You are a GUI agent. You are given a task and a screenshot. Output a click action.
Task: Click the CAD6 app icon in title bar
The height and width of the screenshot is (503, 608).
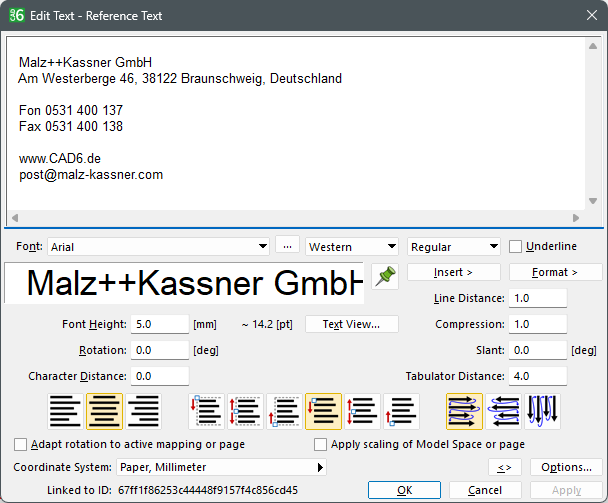click(x=17, y=16)
